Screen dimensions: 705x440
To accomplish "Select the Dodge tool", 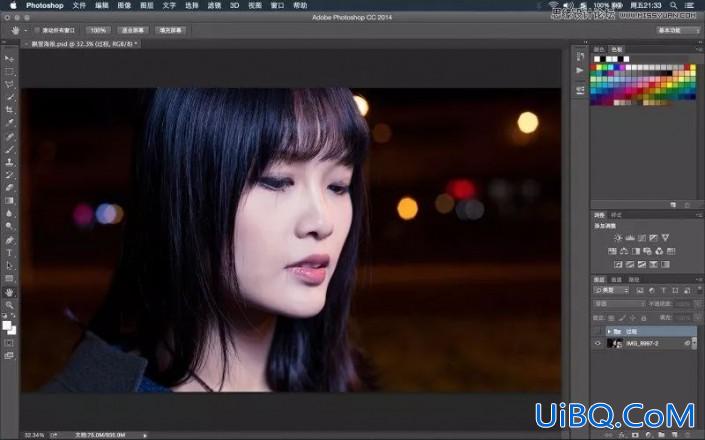I will [9, 226].
